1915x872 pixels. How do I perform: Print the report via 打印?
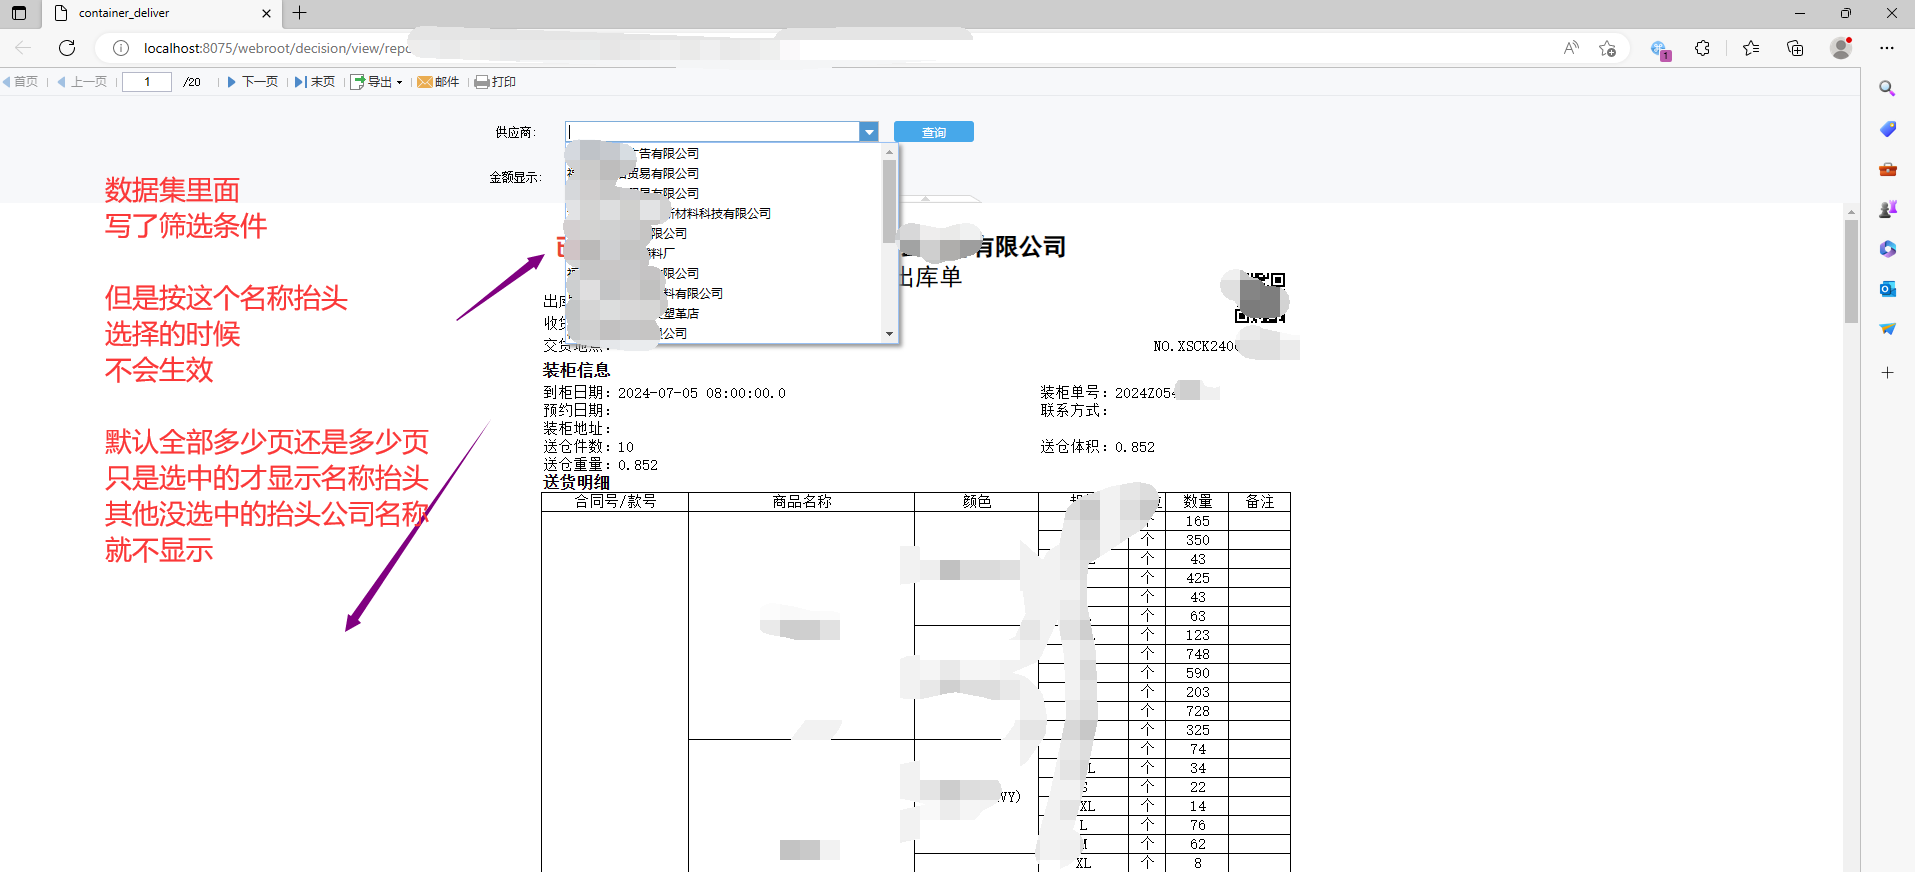click(x=495, y=82)
